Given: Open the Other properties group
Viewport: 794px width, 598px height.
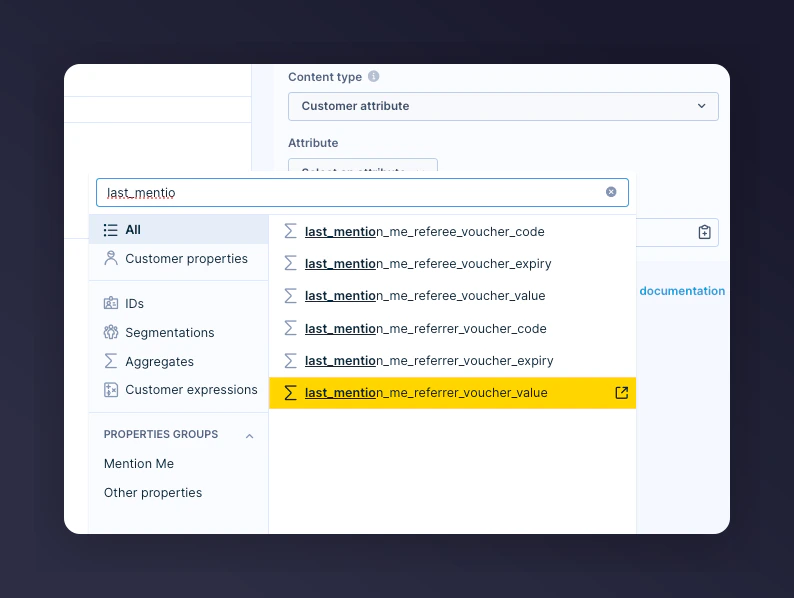Looking at the screenshot, I should [153, 492].
